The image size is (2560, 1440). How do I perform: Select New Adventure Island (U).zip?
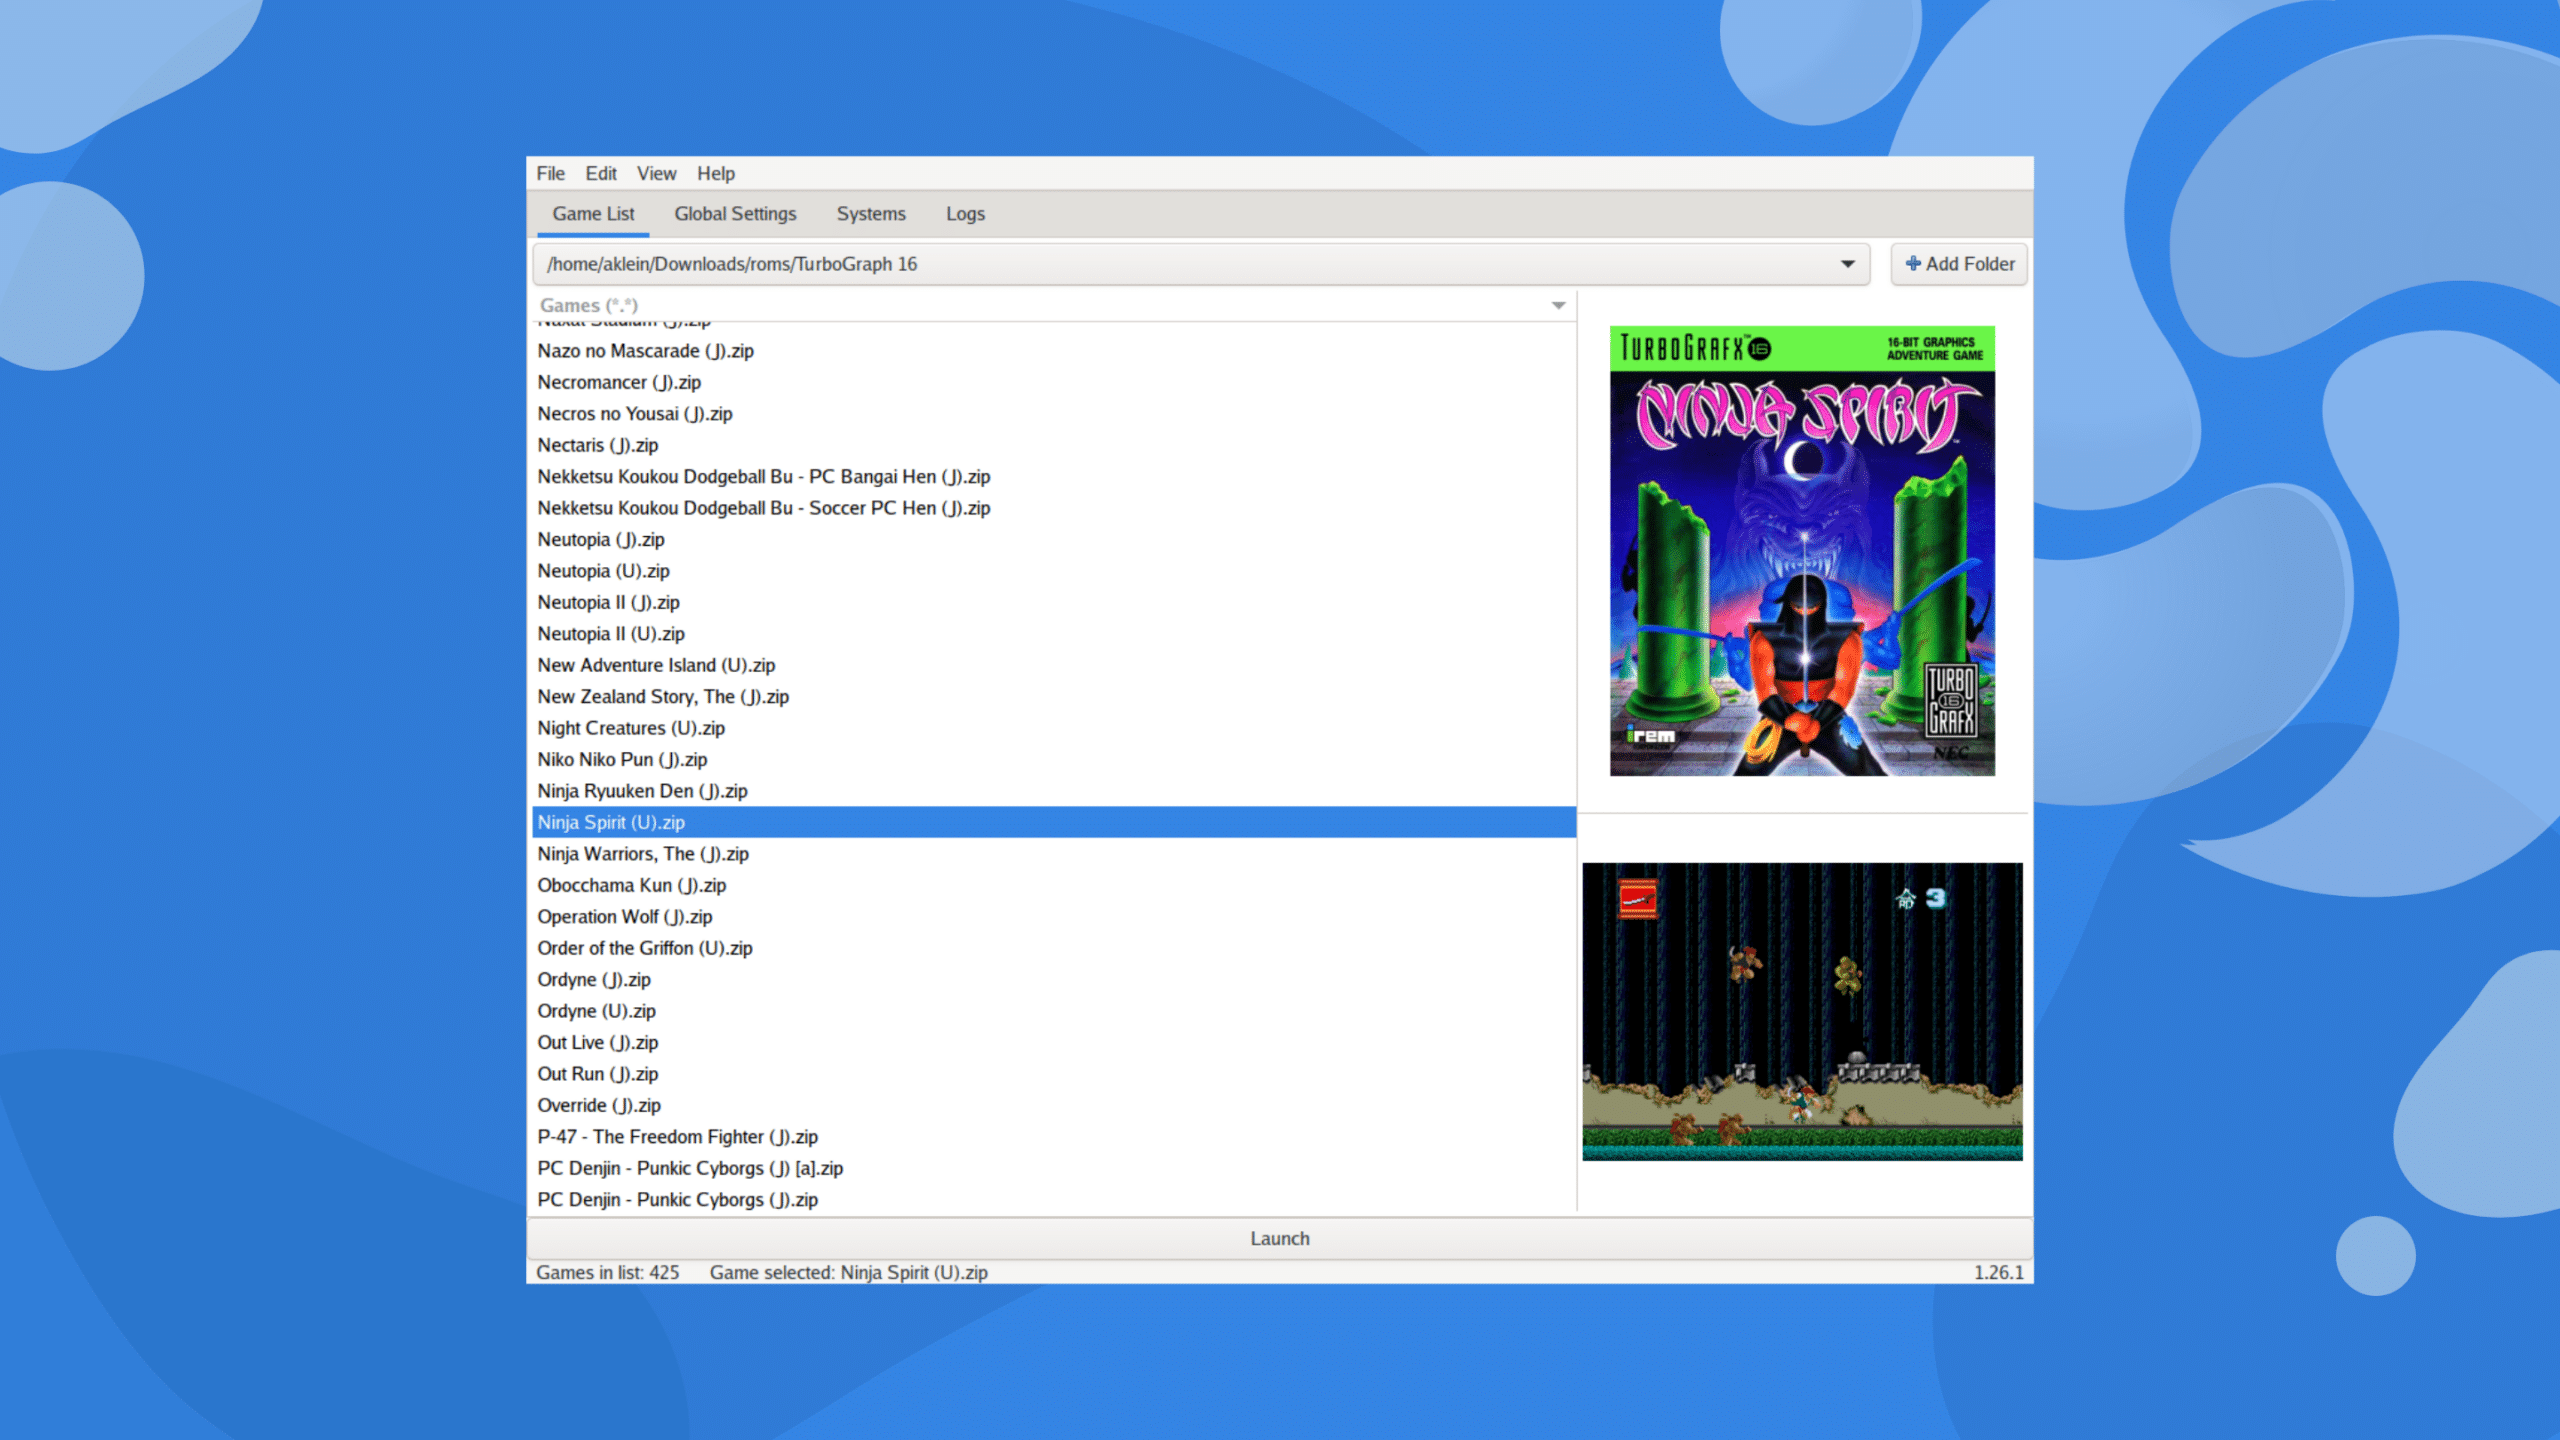(x=1054, y=665)
